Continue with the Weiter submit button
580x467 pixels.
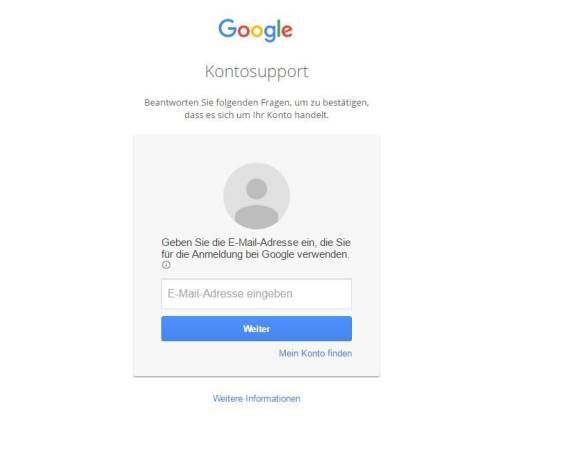[256, 328]
